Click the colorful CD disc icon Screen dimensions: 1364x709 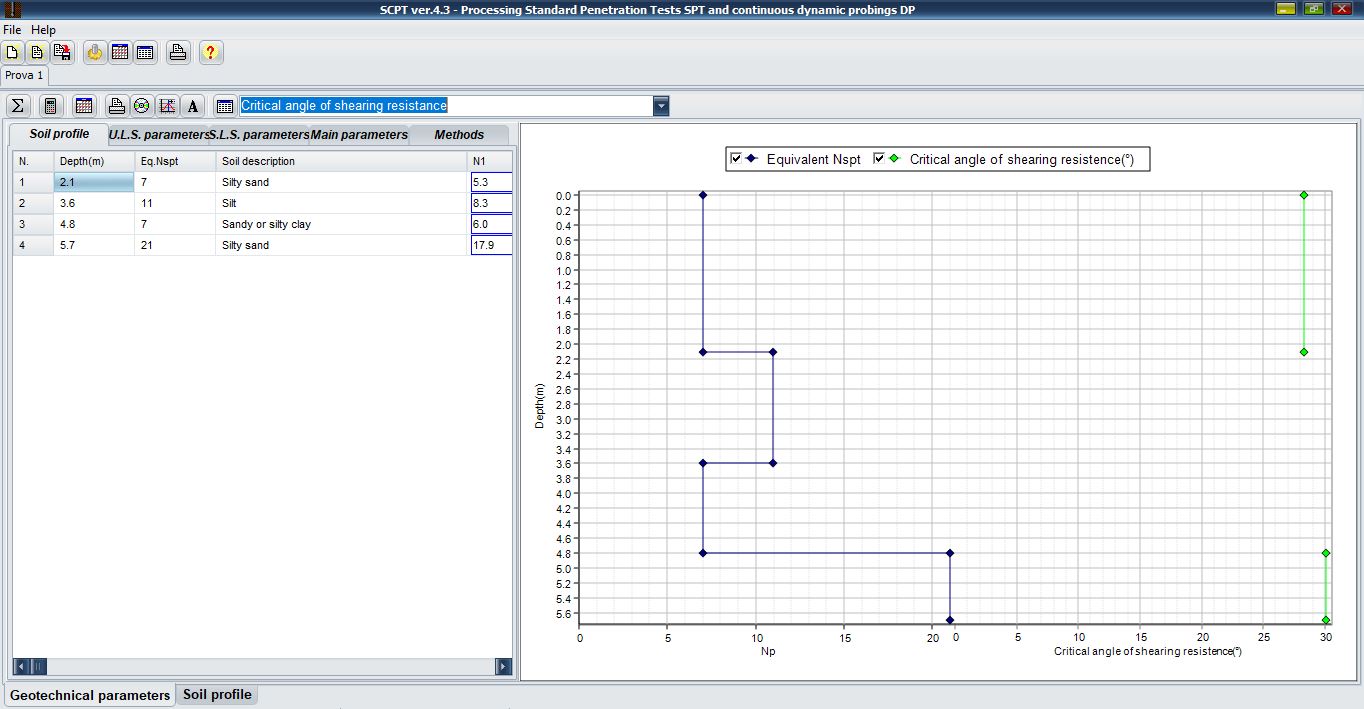142,106
